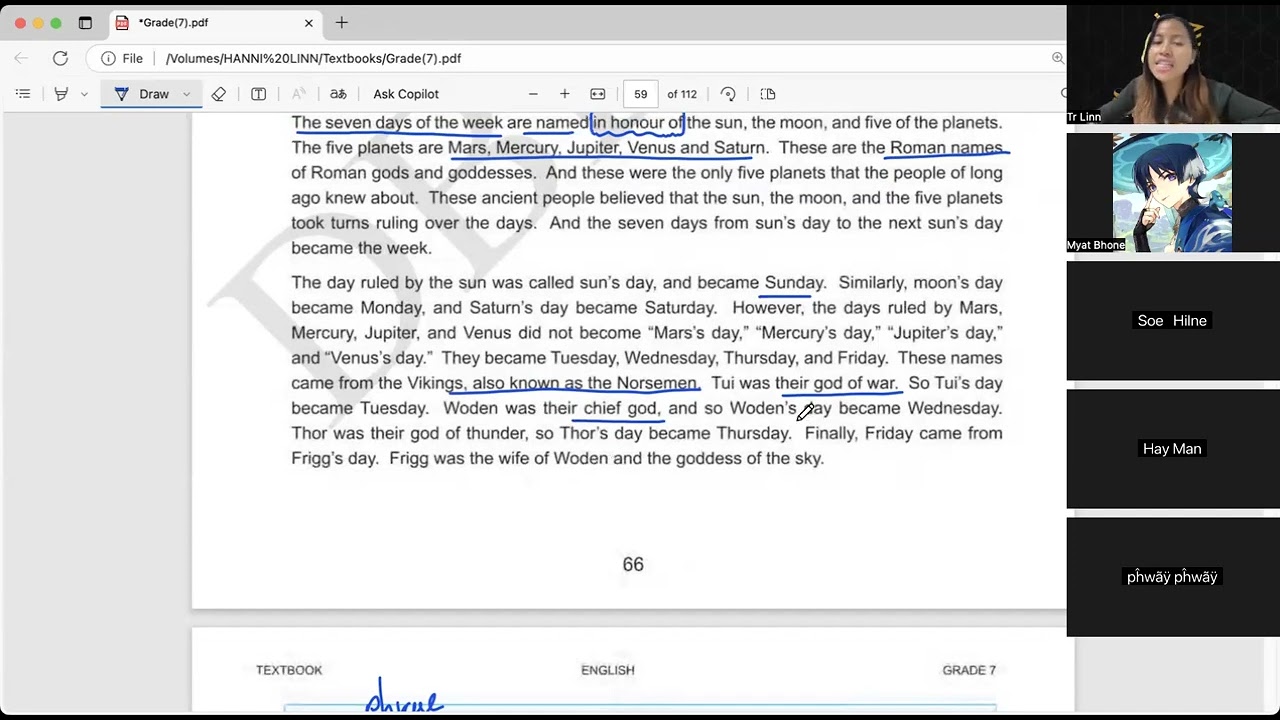Image resolution: width=1280 pixels, height=720 pixels.
Task: Click the zoom indicator in address bar
Action: click(x=1058, y=58)
